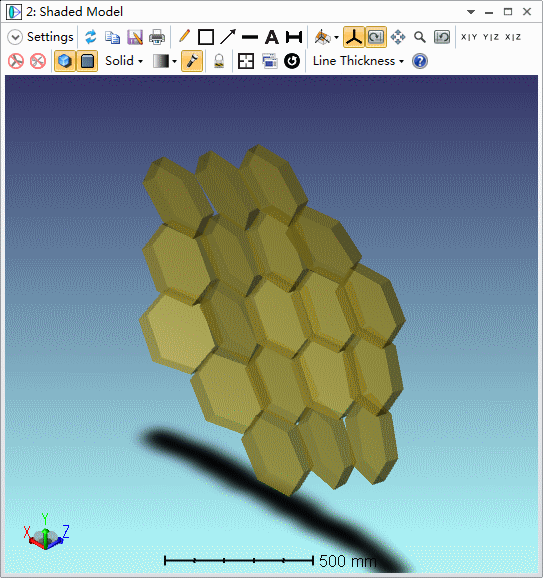Toggle the coordinate axis triad button

coord(354,37)
